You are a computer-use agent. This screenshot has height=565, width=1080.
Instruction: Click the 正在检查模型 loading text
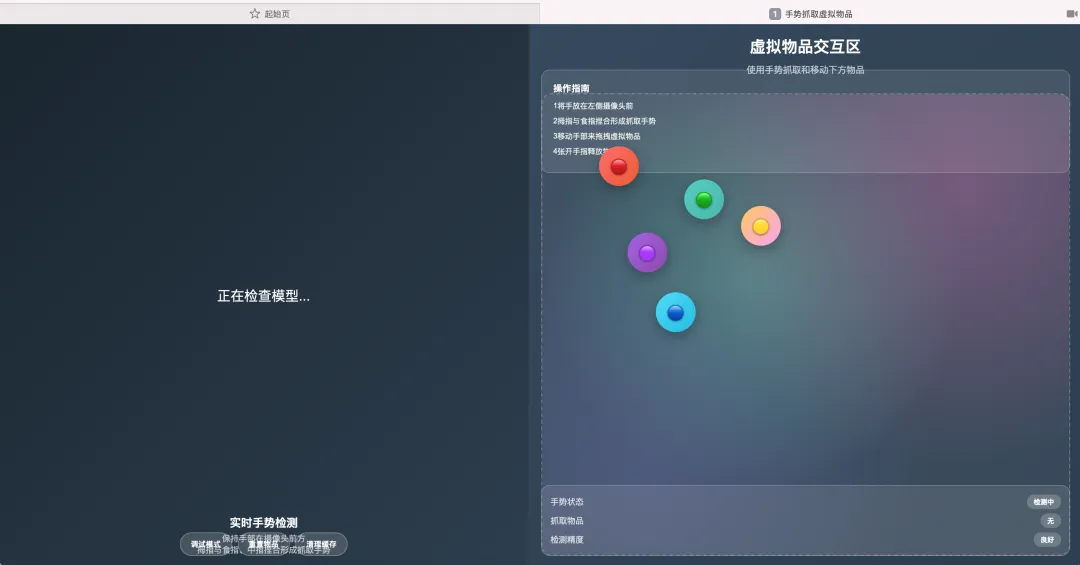coord(264,296)
